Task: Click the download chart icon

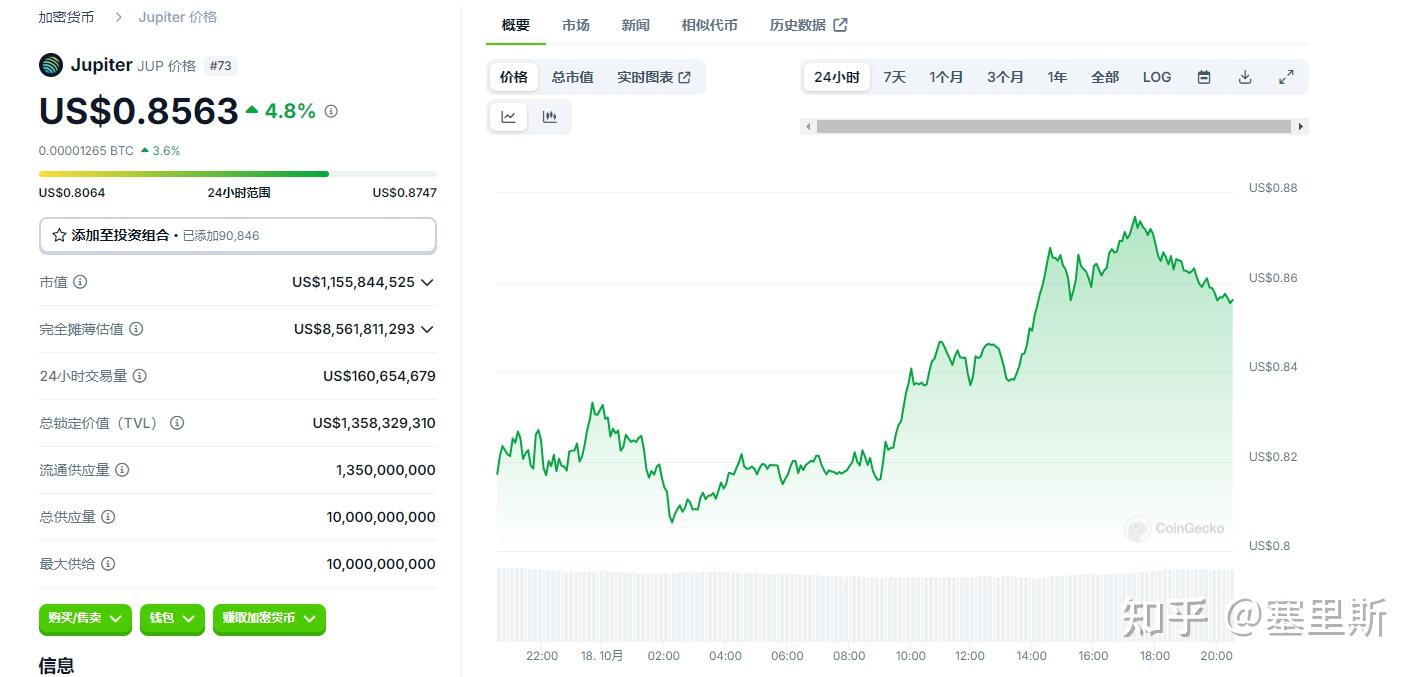Action: point(1245,76)
